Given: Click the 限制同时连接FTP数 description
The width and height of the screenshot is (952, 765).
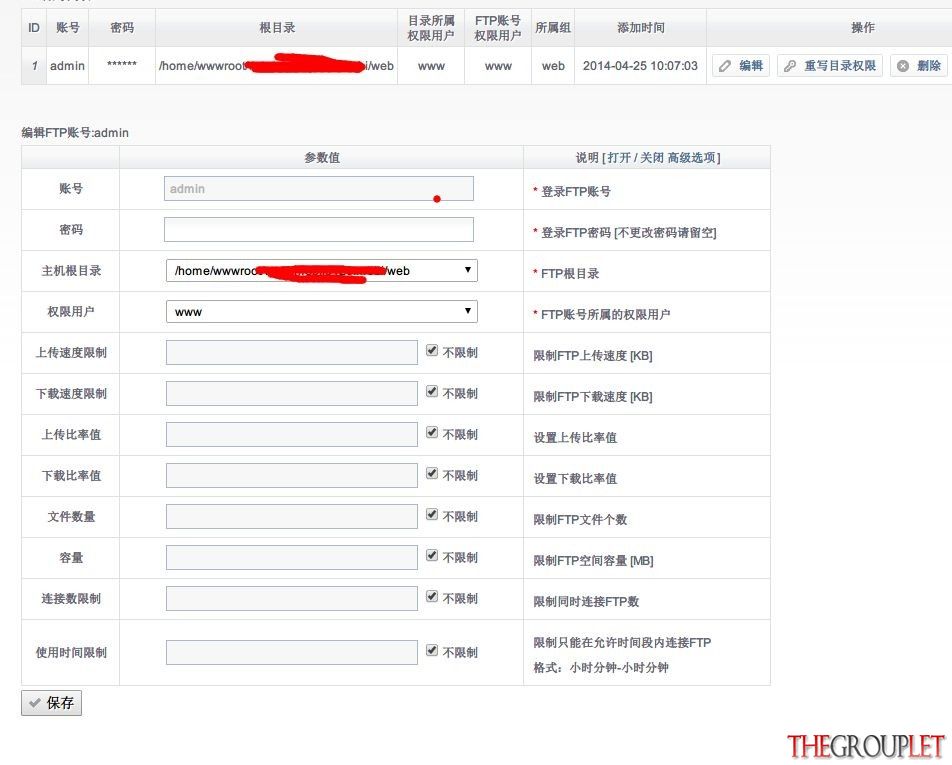Looking at the screenshot, I should 586,602.
